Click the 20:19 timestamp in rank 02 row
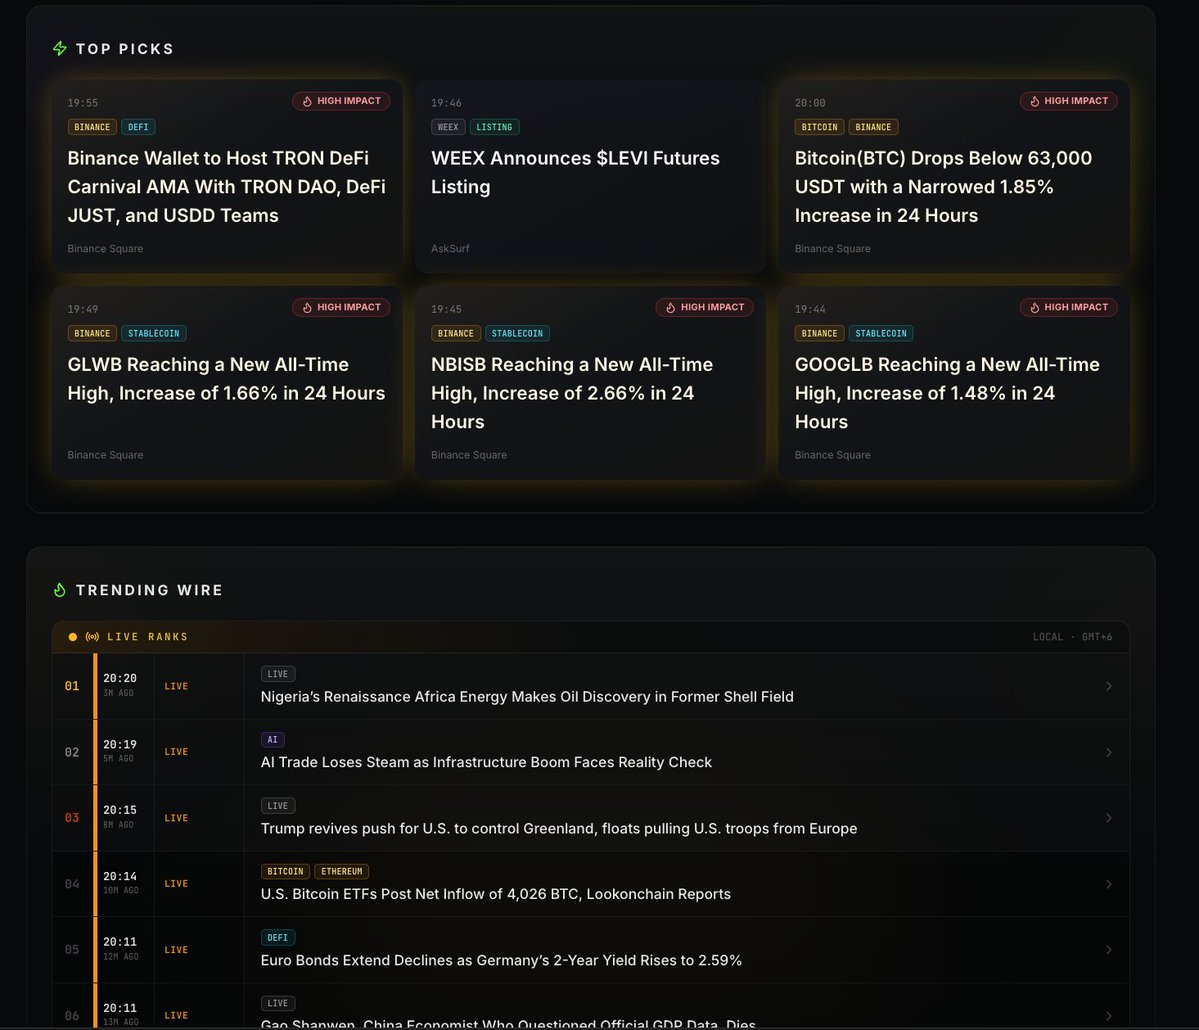The width and height of the screenshot is (1199, 1030). [120, 744]
